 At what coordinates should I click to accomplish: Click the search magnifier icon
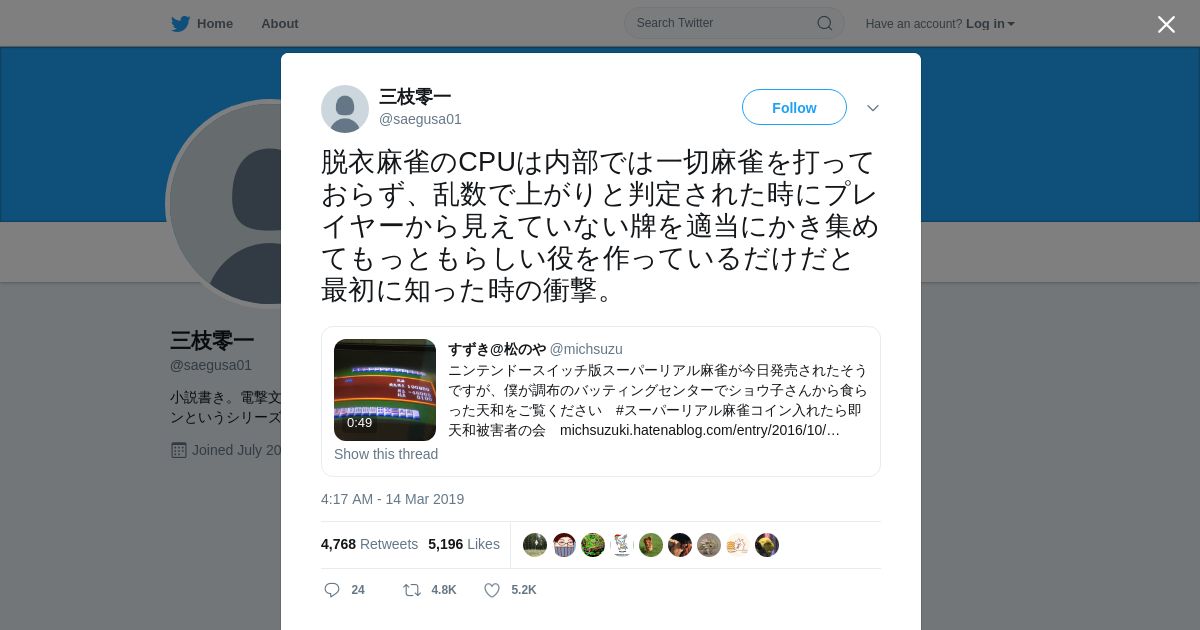pyautogui.click(x=825, y=23)
